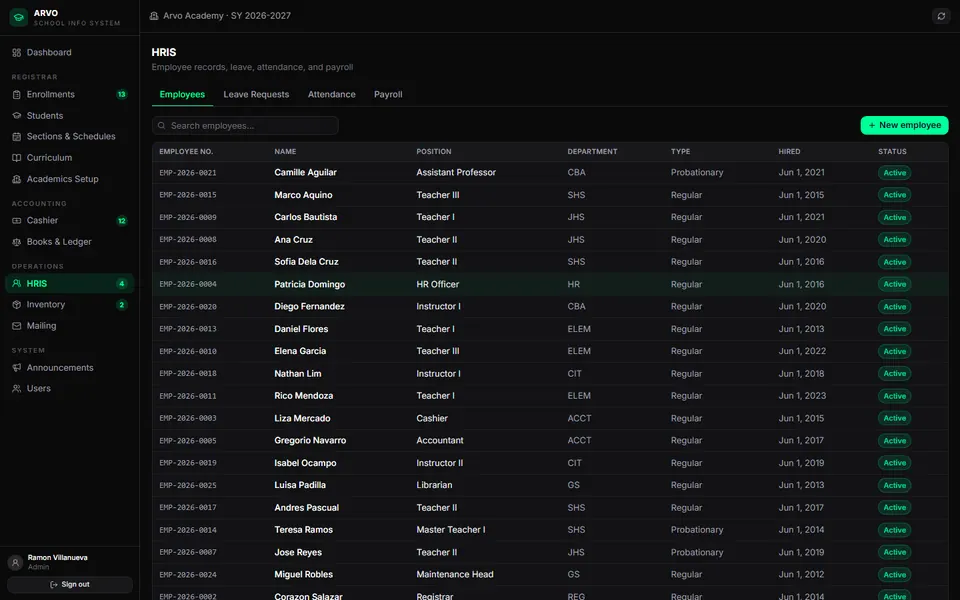Image resolution: width=960 pixels, height=600 pixels.
Task: Open Mailing envelope icon in sidebar
Action: (x=17, y=326)
